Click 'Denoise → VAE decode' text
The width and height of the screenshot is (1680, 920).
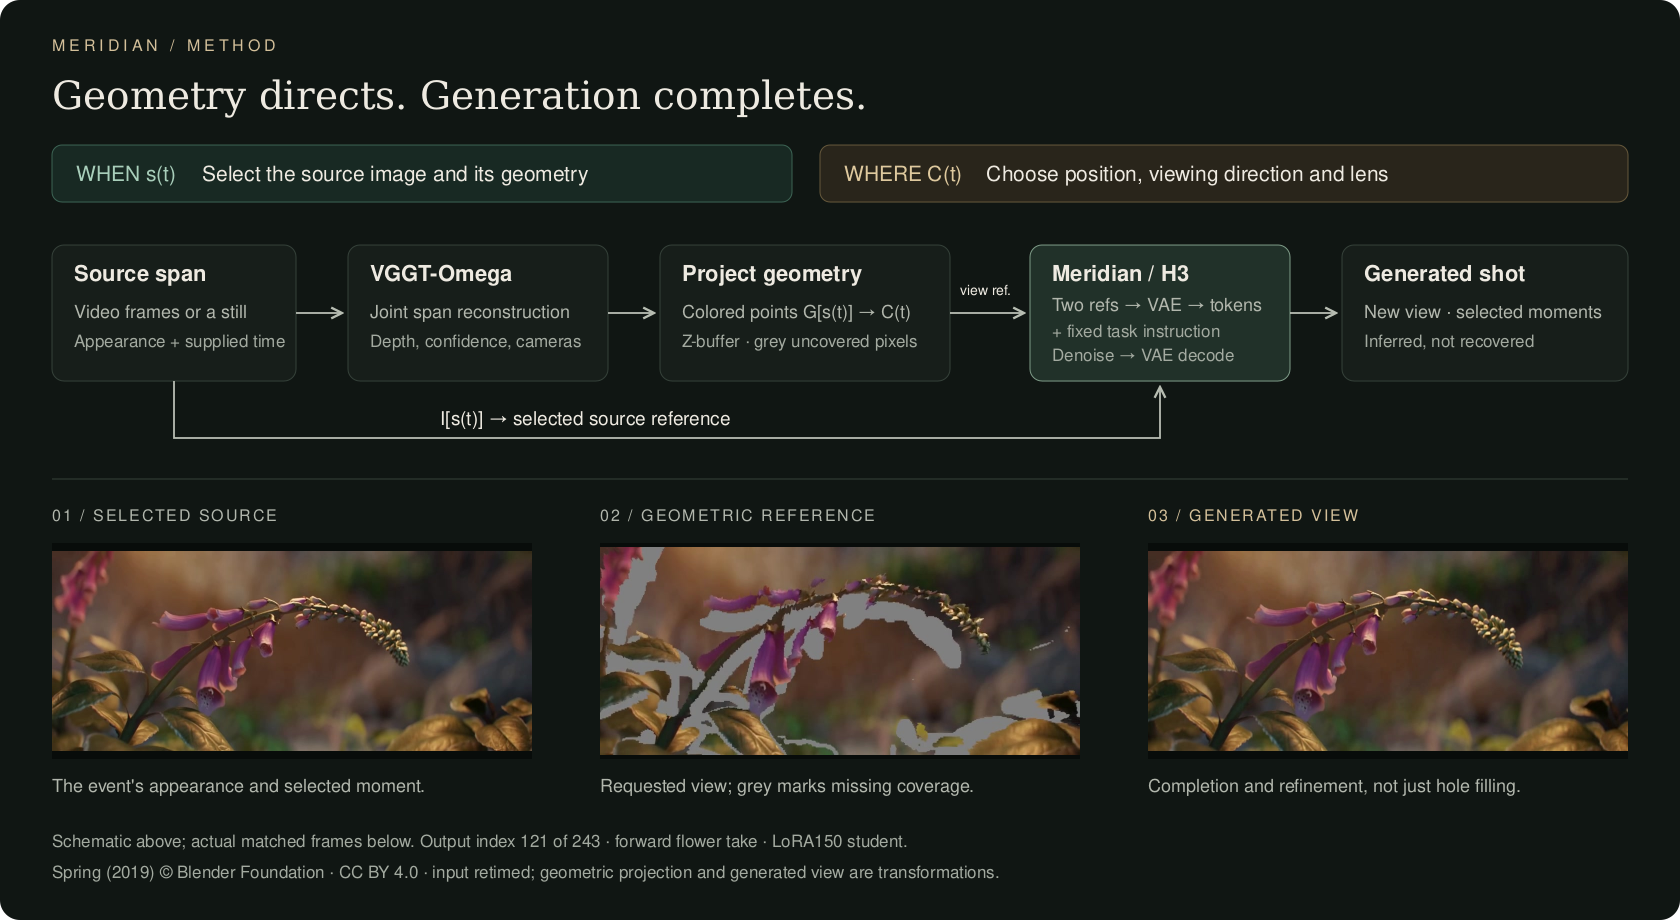point(1143,355)
